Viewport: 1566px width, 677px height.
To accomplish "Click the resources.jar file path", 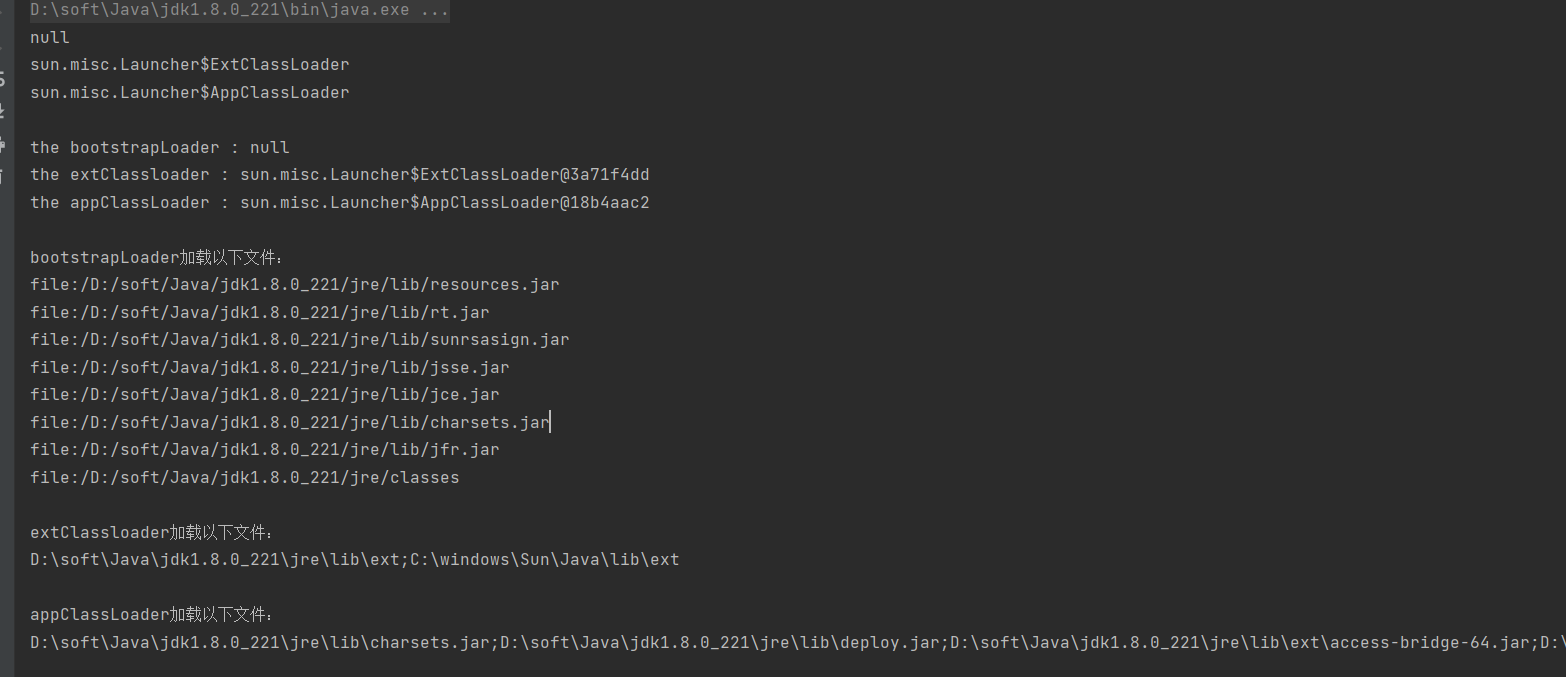I will point(295,285).
